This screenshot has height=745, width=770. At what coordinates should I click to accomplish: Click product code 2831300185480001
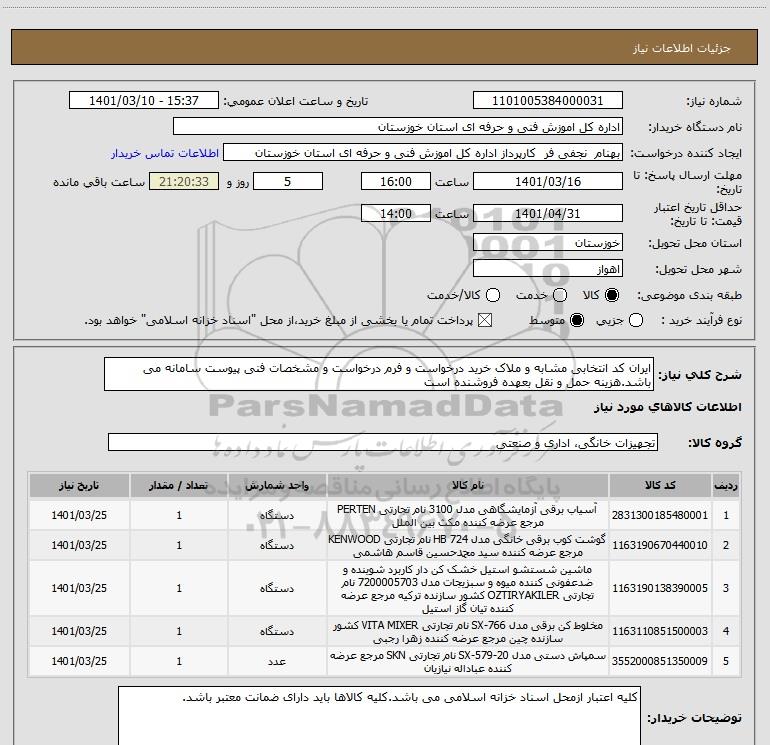click(660, 515)
